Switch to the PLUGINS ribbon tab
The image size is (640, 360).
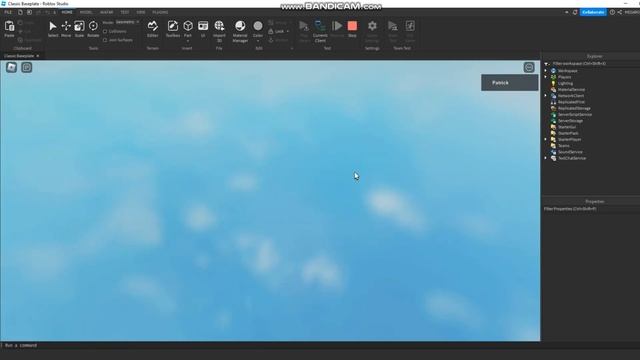coord(160,12)
